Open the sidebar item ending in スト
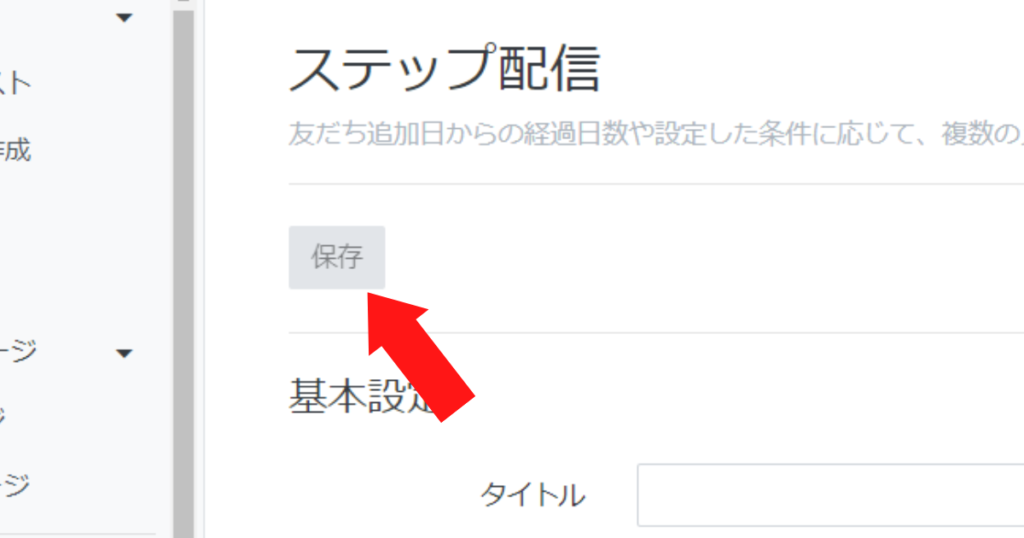This screenshot has width=1024, height=538. (x=14, y=83)
